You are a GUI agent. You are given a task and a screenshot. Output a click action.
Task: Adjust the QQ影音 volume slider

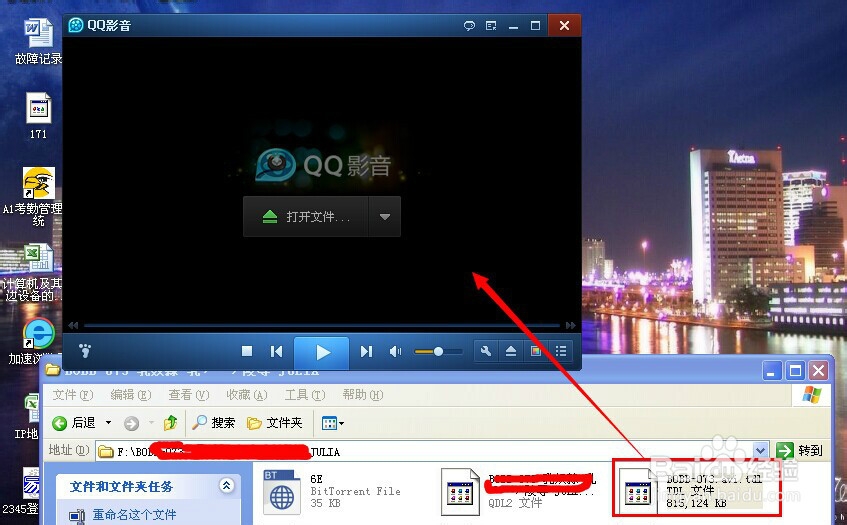click(438, 352)
